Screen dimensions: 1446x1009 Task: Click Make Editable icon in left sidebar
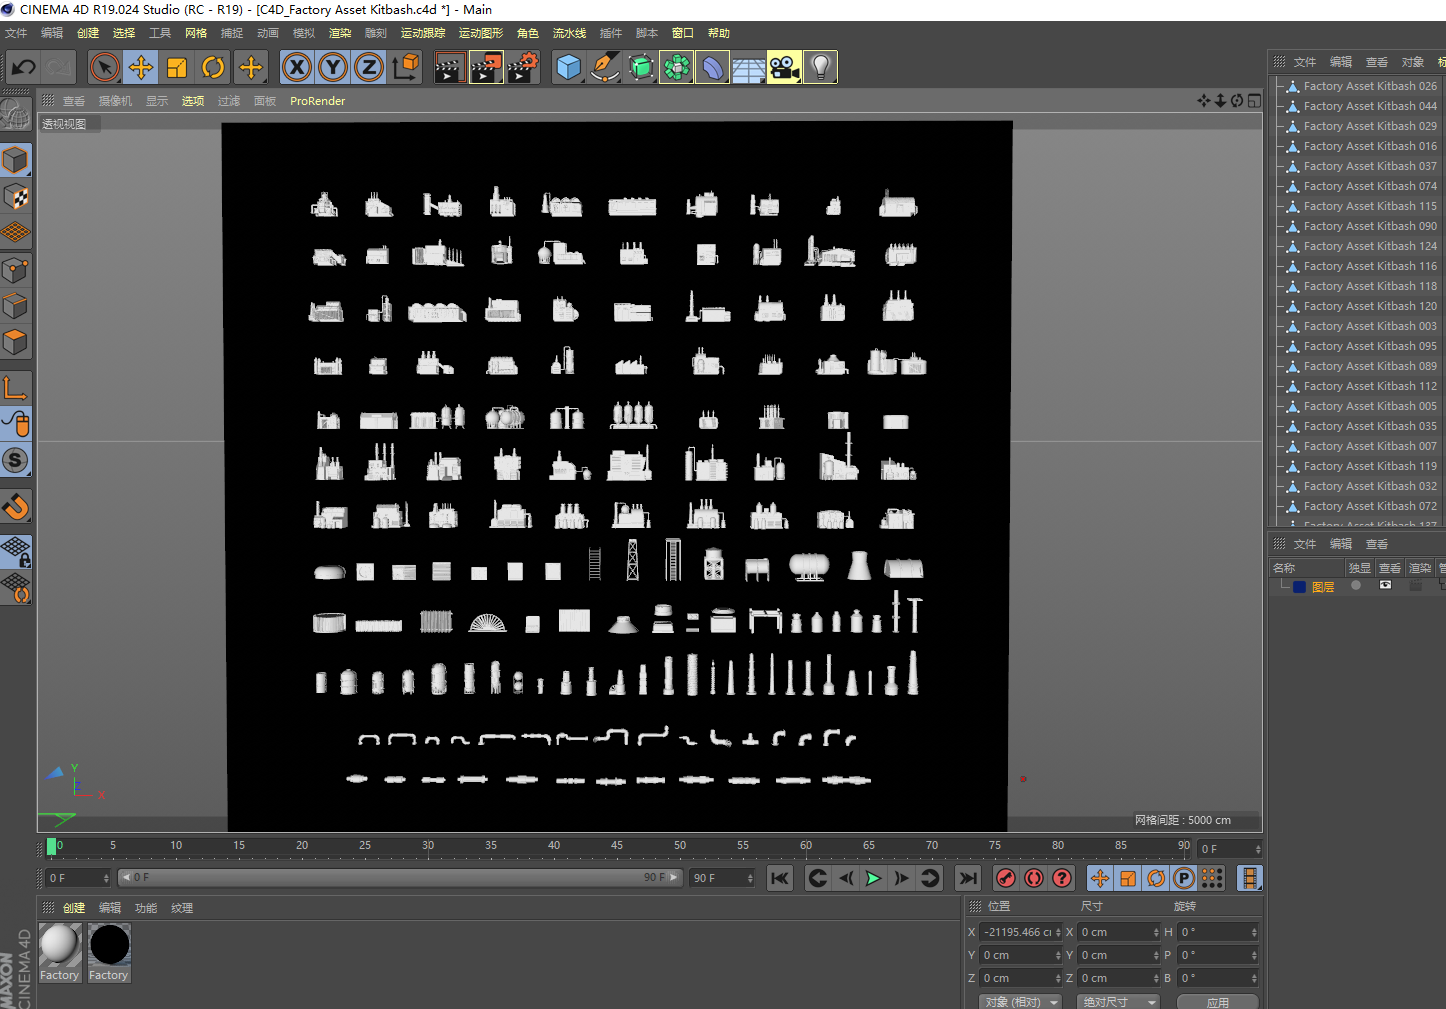pos(15,113)
